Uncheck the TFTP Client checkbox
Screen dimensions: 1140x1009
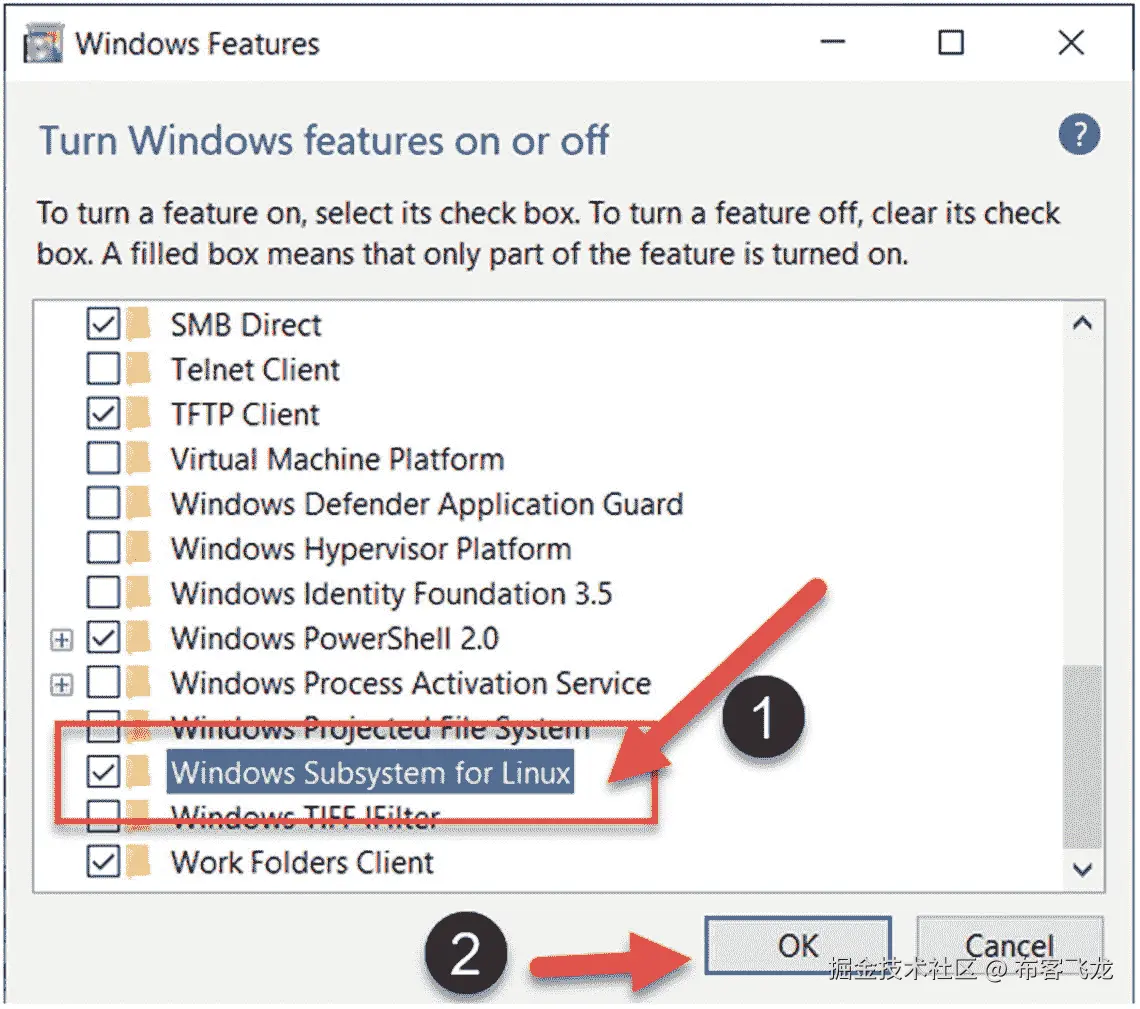coord(103,414)
